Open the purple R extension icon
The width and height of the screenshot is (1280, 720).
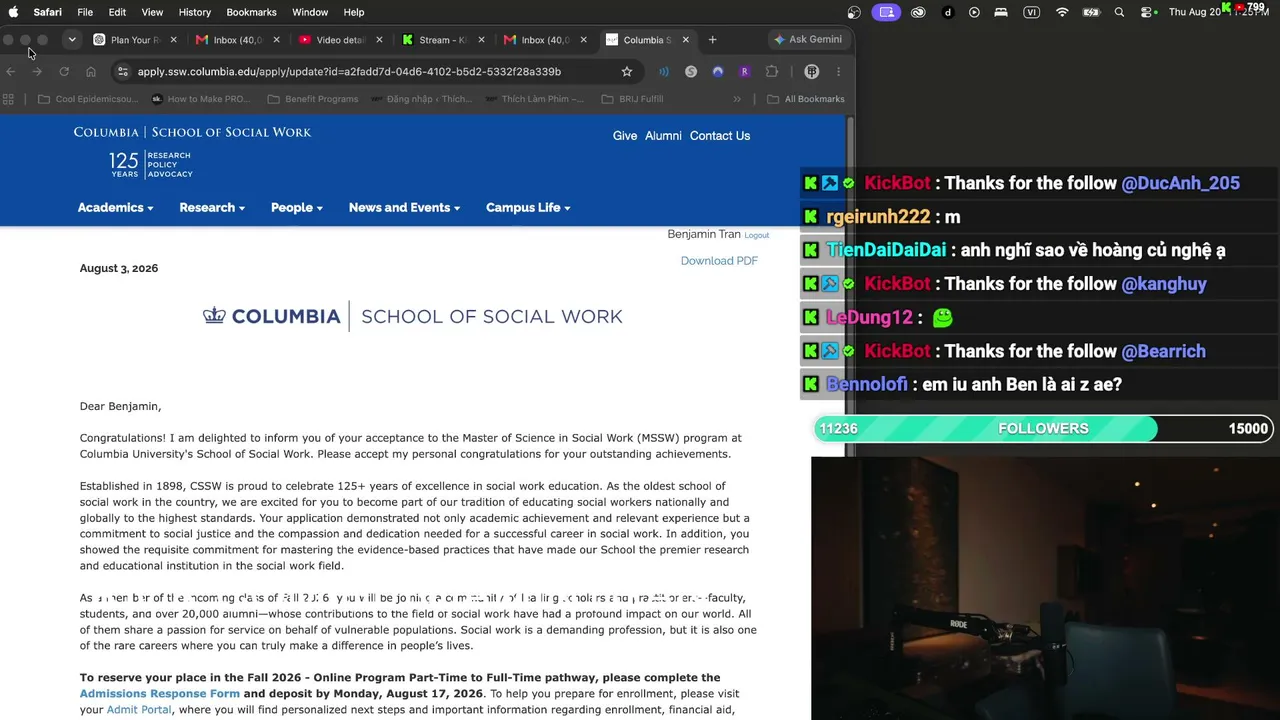[x=744, y=72]
